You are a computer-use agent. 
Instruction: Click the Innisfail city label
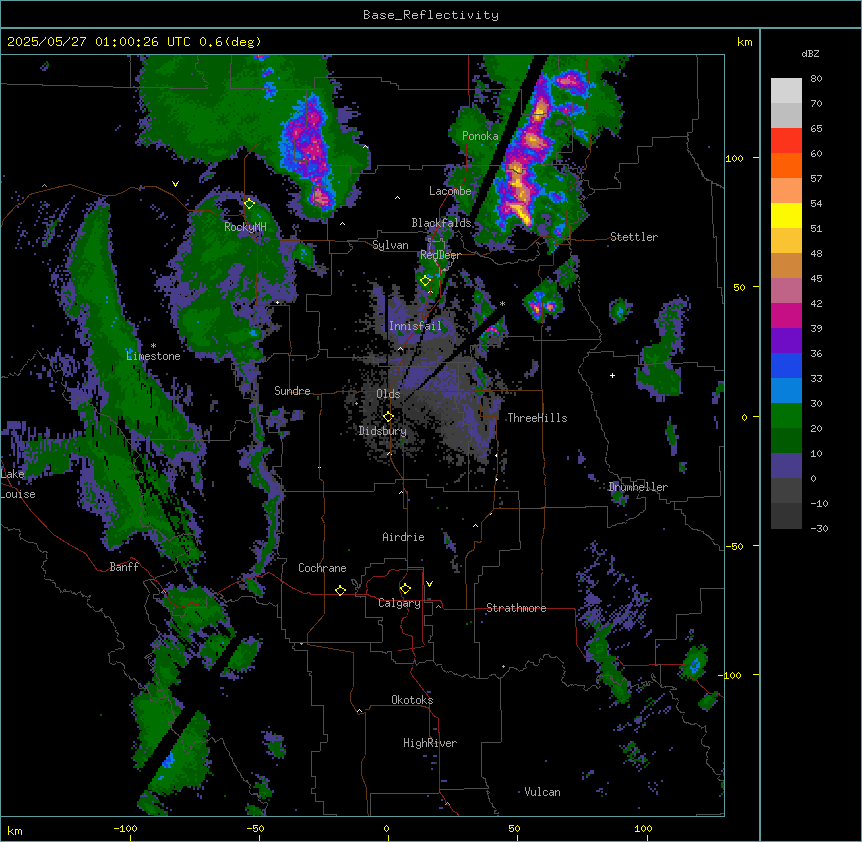click(415, 326)
